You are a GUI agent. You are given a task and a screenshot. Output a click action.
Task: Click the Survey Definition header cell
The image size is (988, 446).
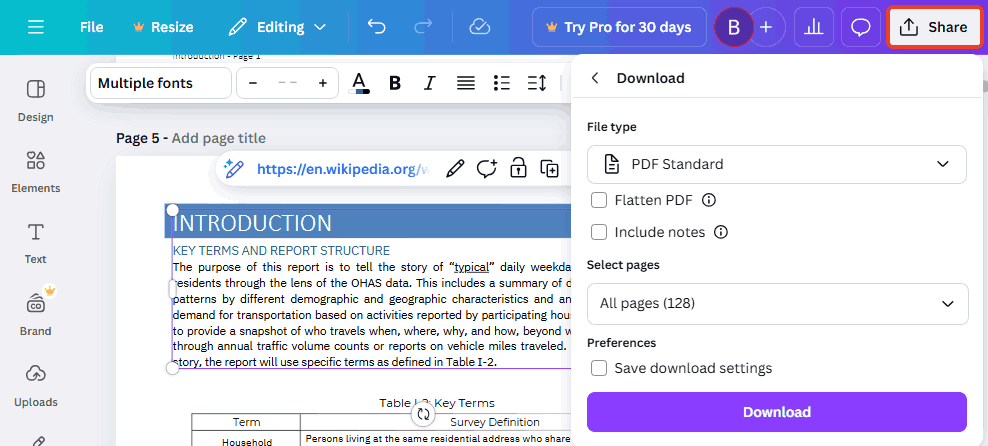click(495, 422)
